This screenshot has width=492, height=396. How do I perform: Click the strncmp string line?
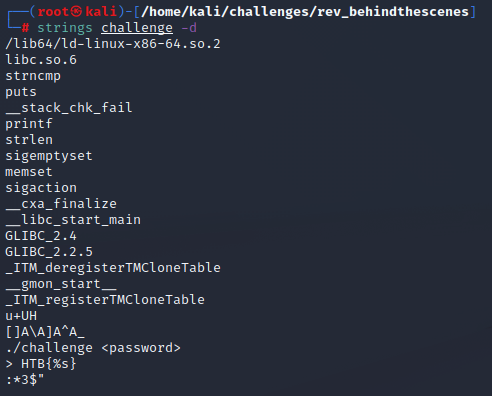coord(33,76)
